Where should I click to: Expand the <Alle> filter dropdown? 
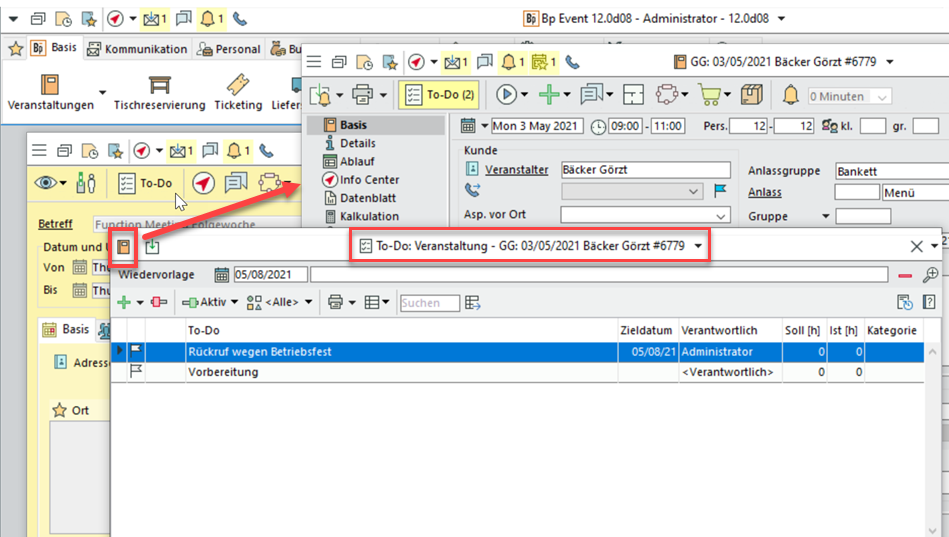click(280, 303)
